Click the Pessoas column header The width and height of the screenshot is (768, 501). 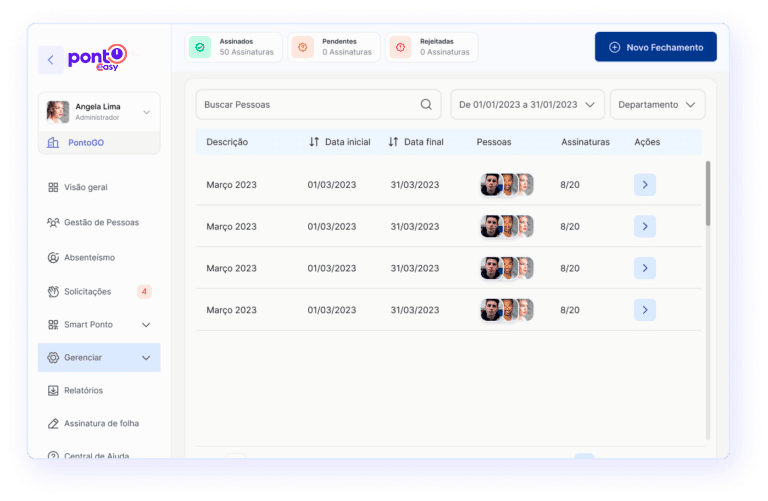pos(494,142)
